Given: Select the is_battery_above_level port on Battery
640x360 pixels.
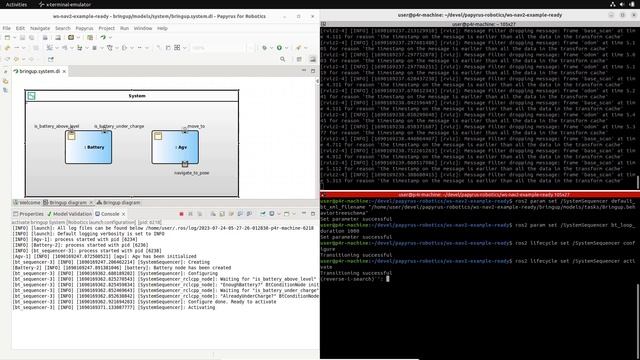Looking at the screenshot, I should coord(71,131).
